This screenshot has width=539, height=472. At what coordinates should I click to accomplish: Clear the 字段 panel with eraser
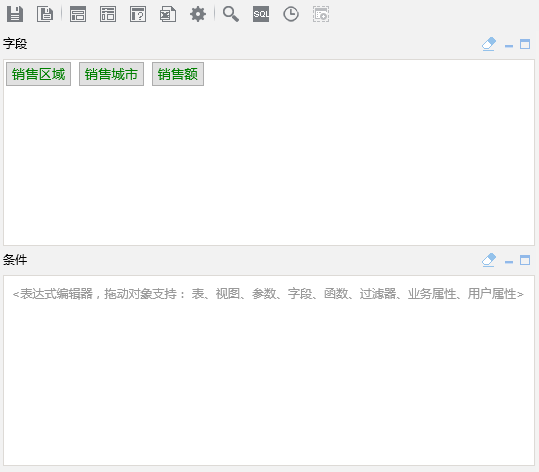click(489, 44)
